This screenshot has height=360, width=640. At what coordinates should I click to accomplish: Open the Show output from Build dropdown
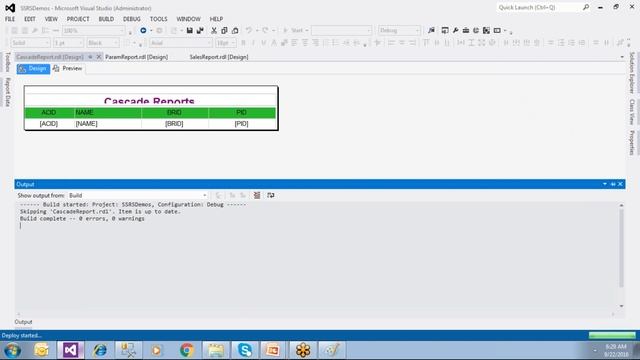click(x=138, y=196)
